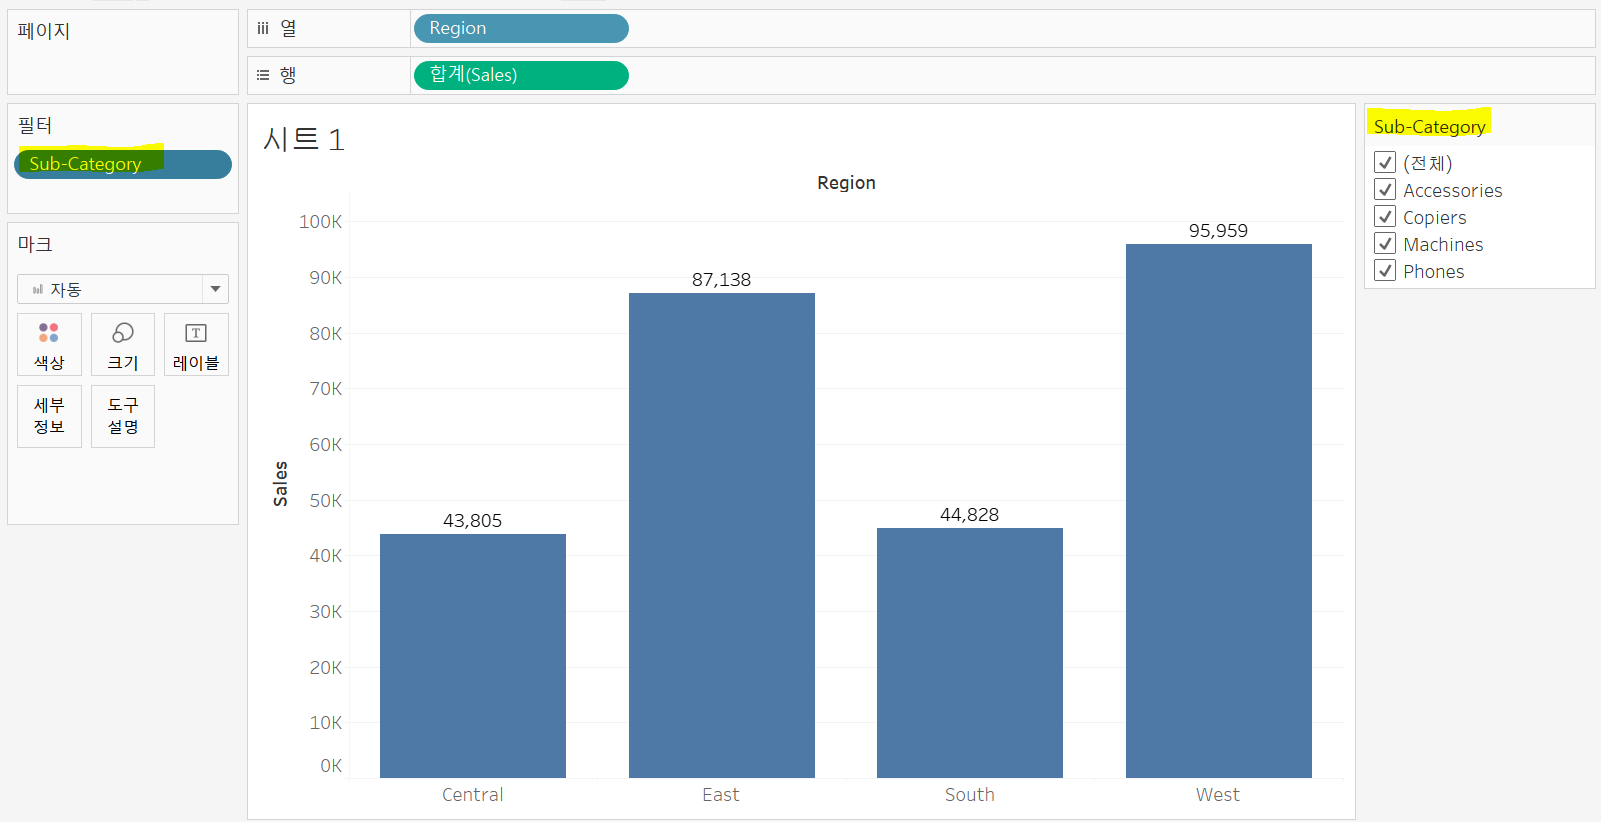
Task: Click the Central axis label
Action: point(472,795)
